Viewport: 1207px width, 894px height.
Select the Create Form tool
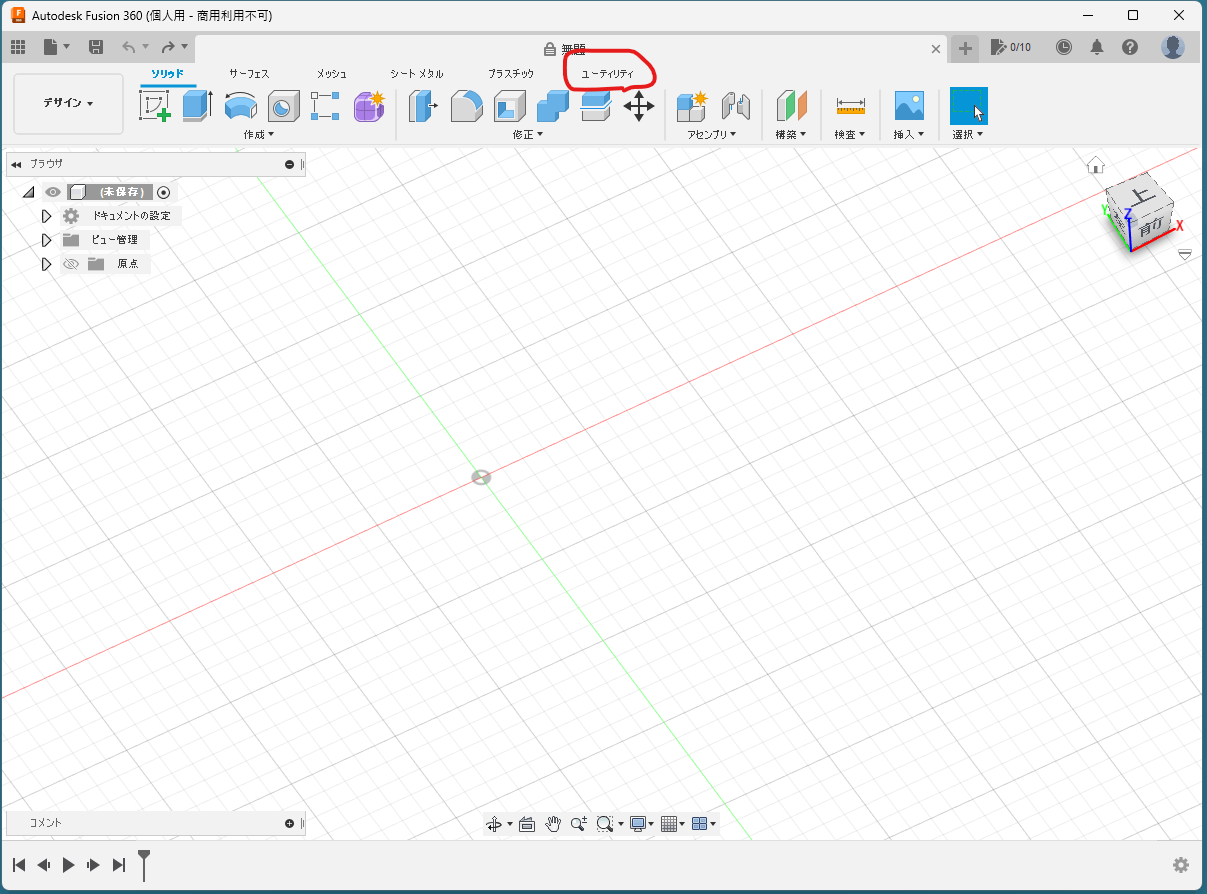pyautogui.click(x=370, y=105)
